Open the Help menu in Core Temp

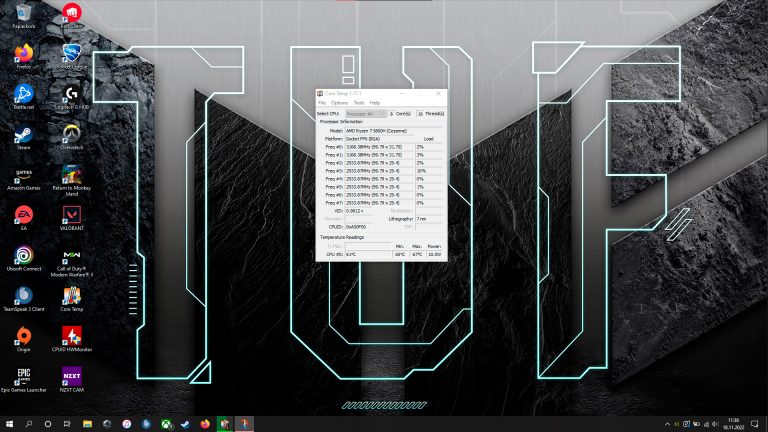point(375,103)
